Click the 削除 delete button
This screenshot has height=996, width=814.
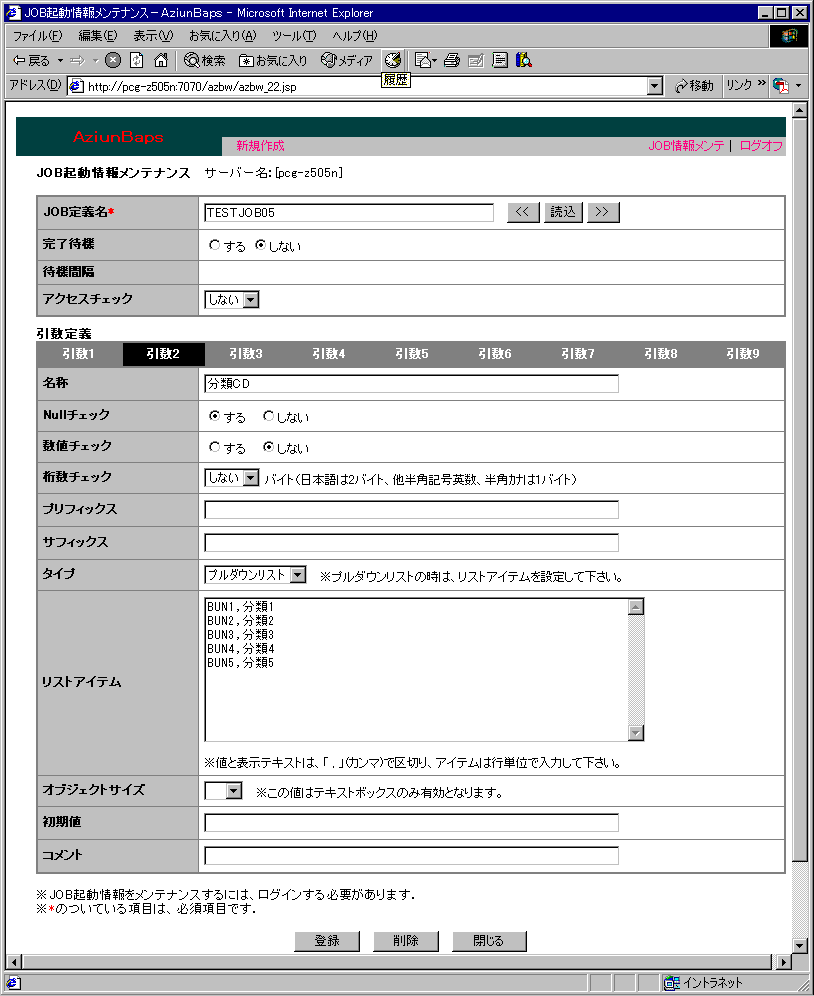coord(406,941)
